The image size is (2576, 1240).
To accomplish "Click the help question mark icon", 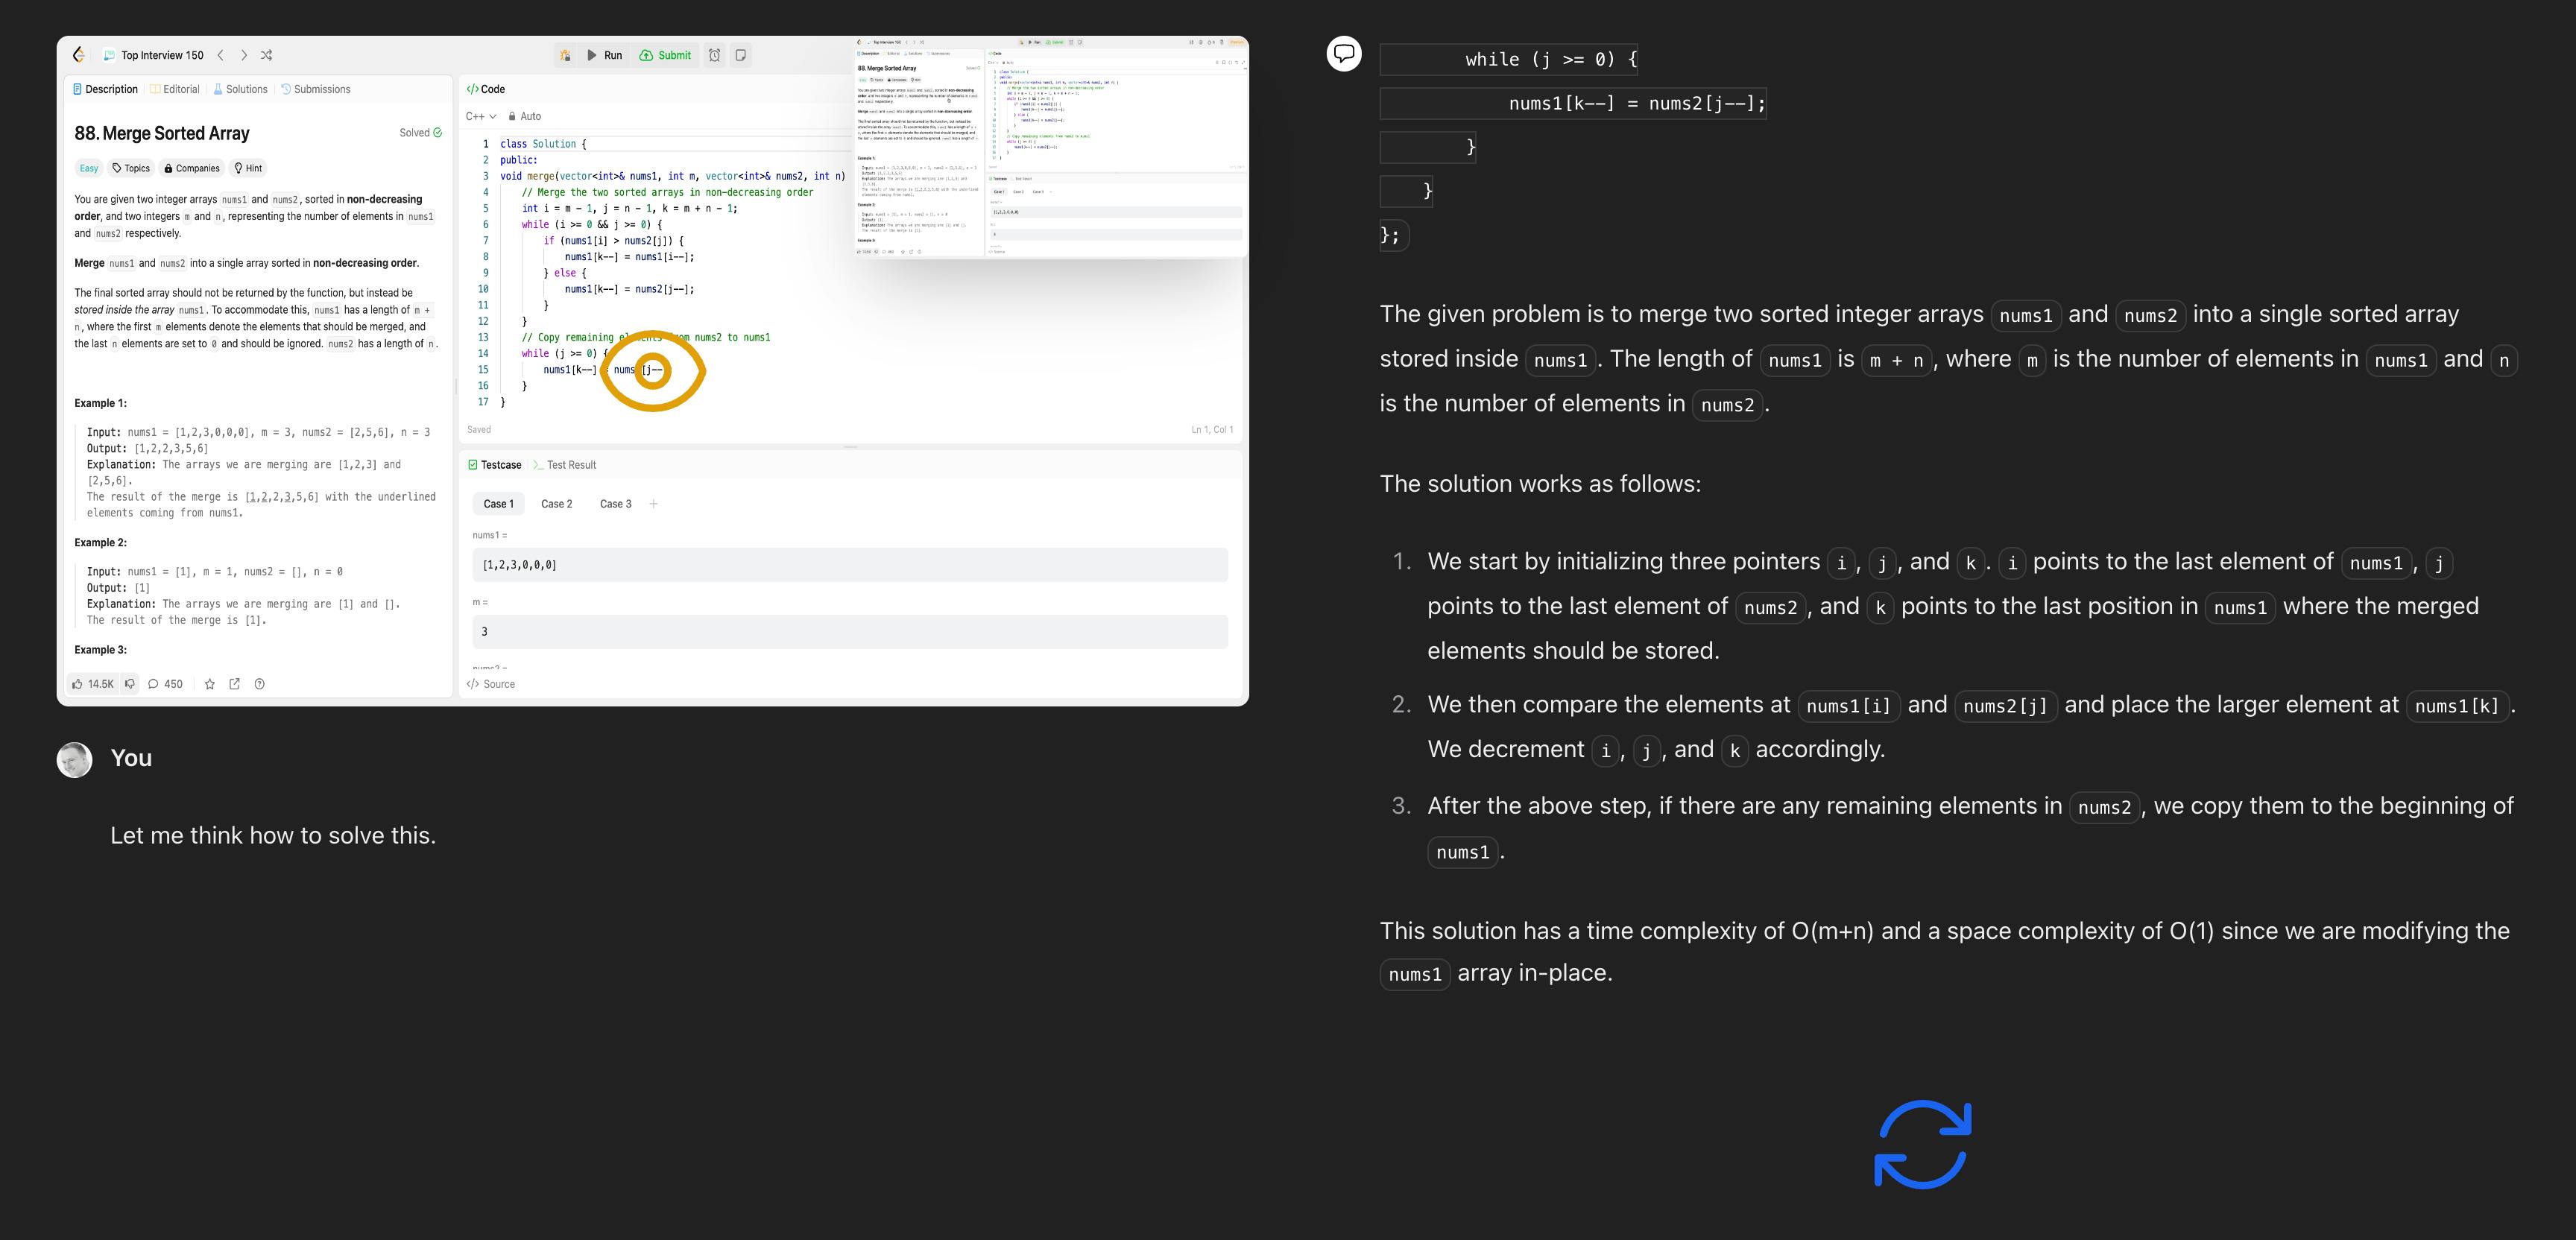I will 260,684.
